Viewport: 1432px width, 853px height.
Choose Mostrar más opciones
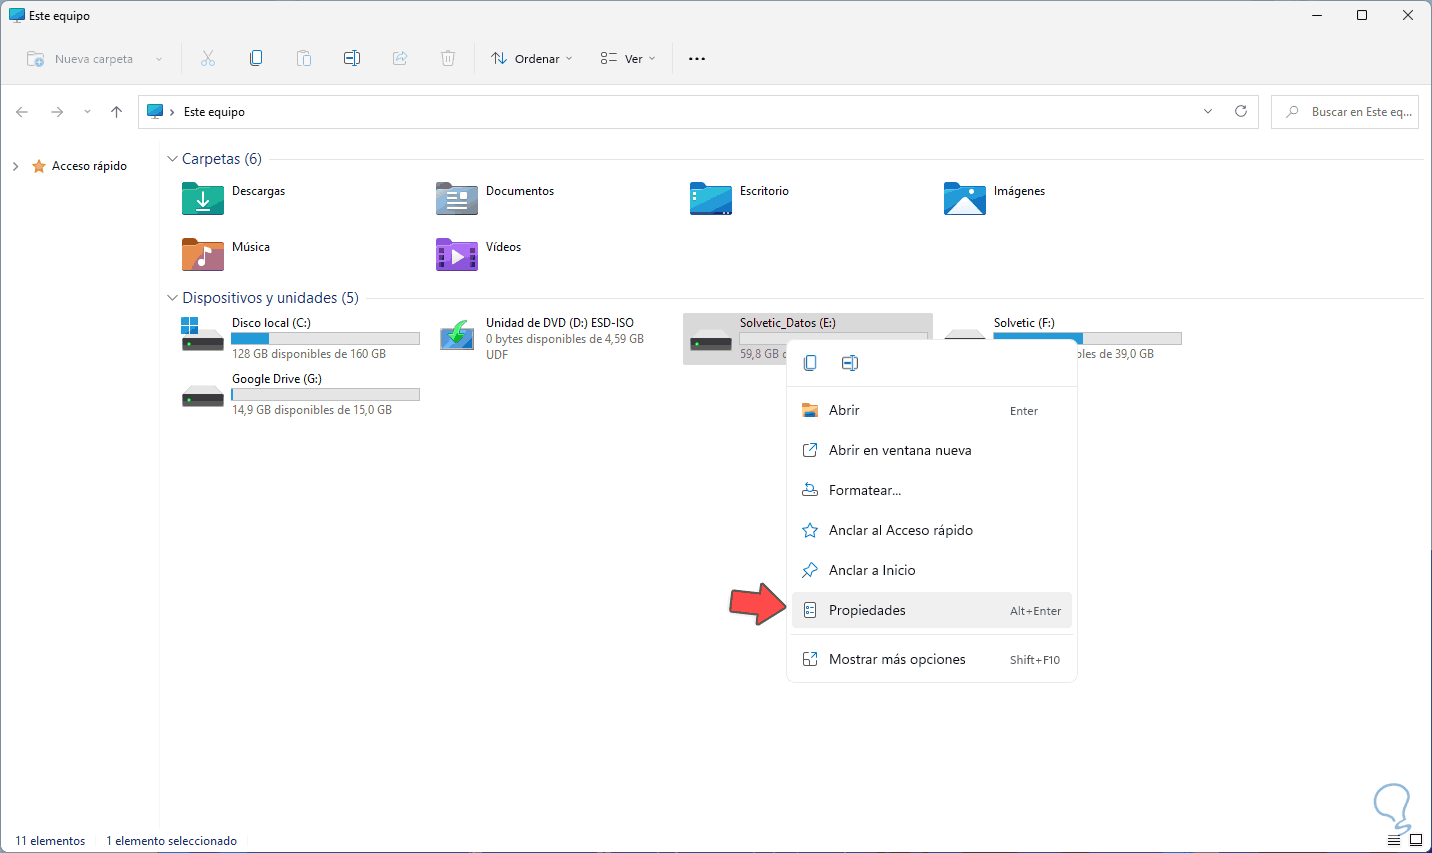pyautogui.click(x=932, y=659)
